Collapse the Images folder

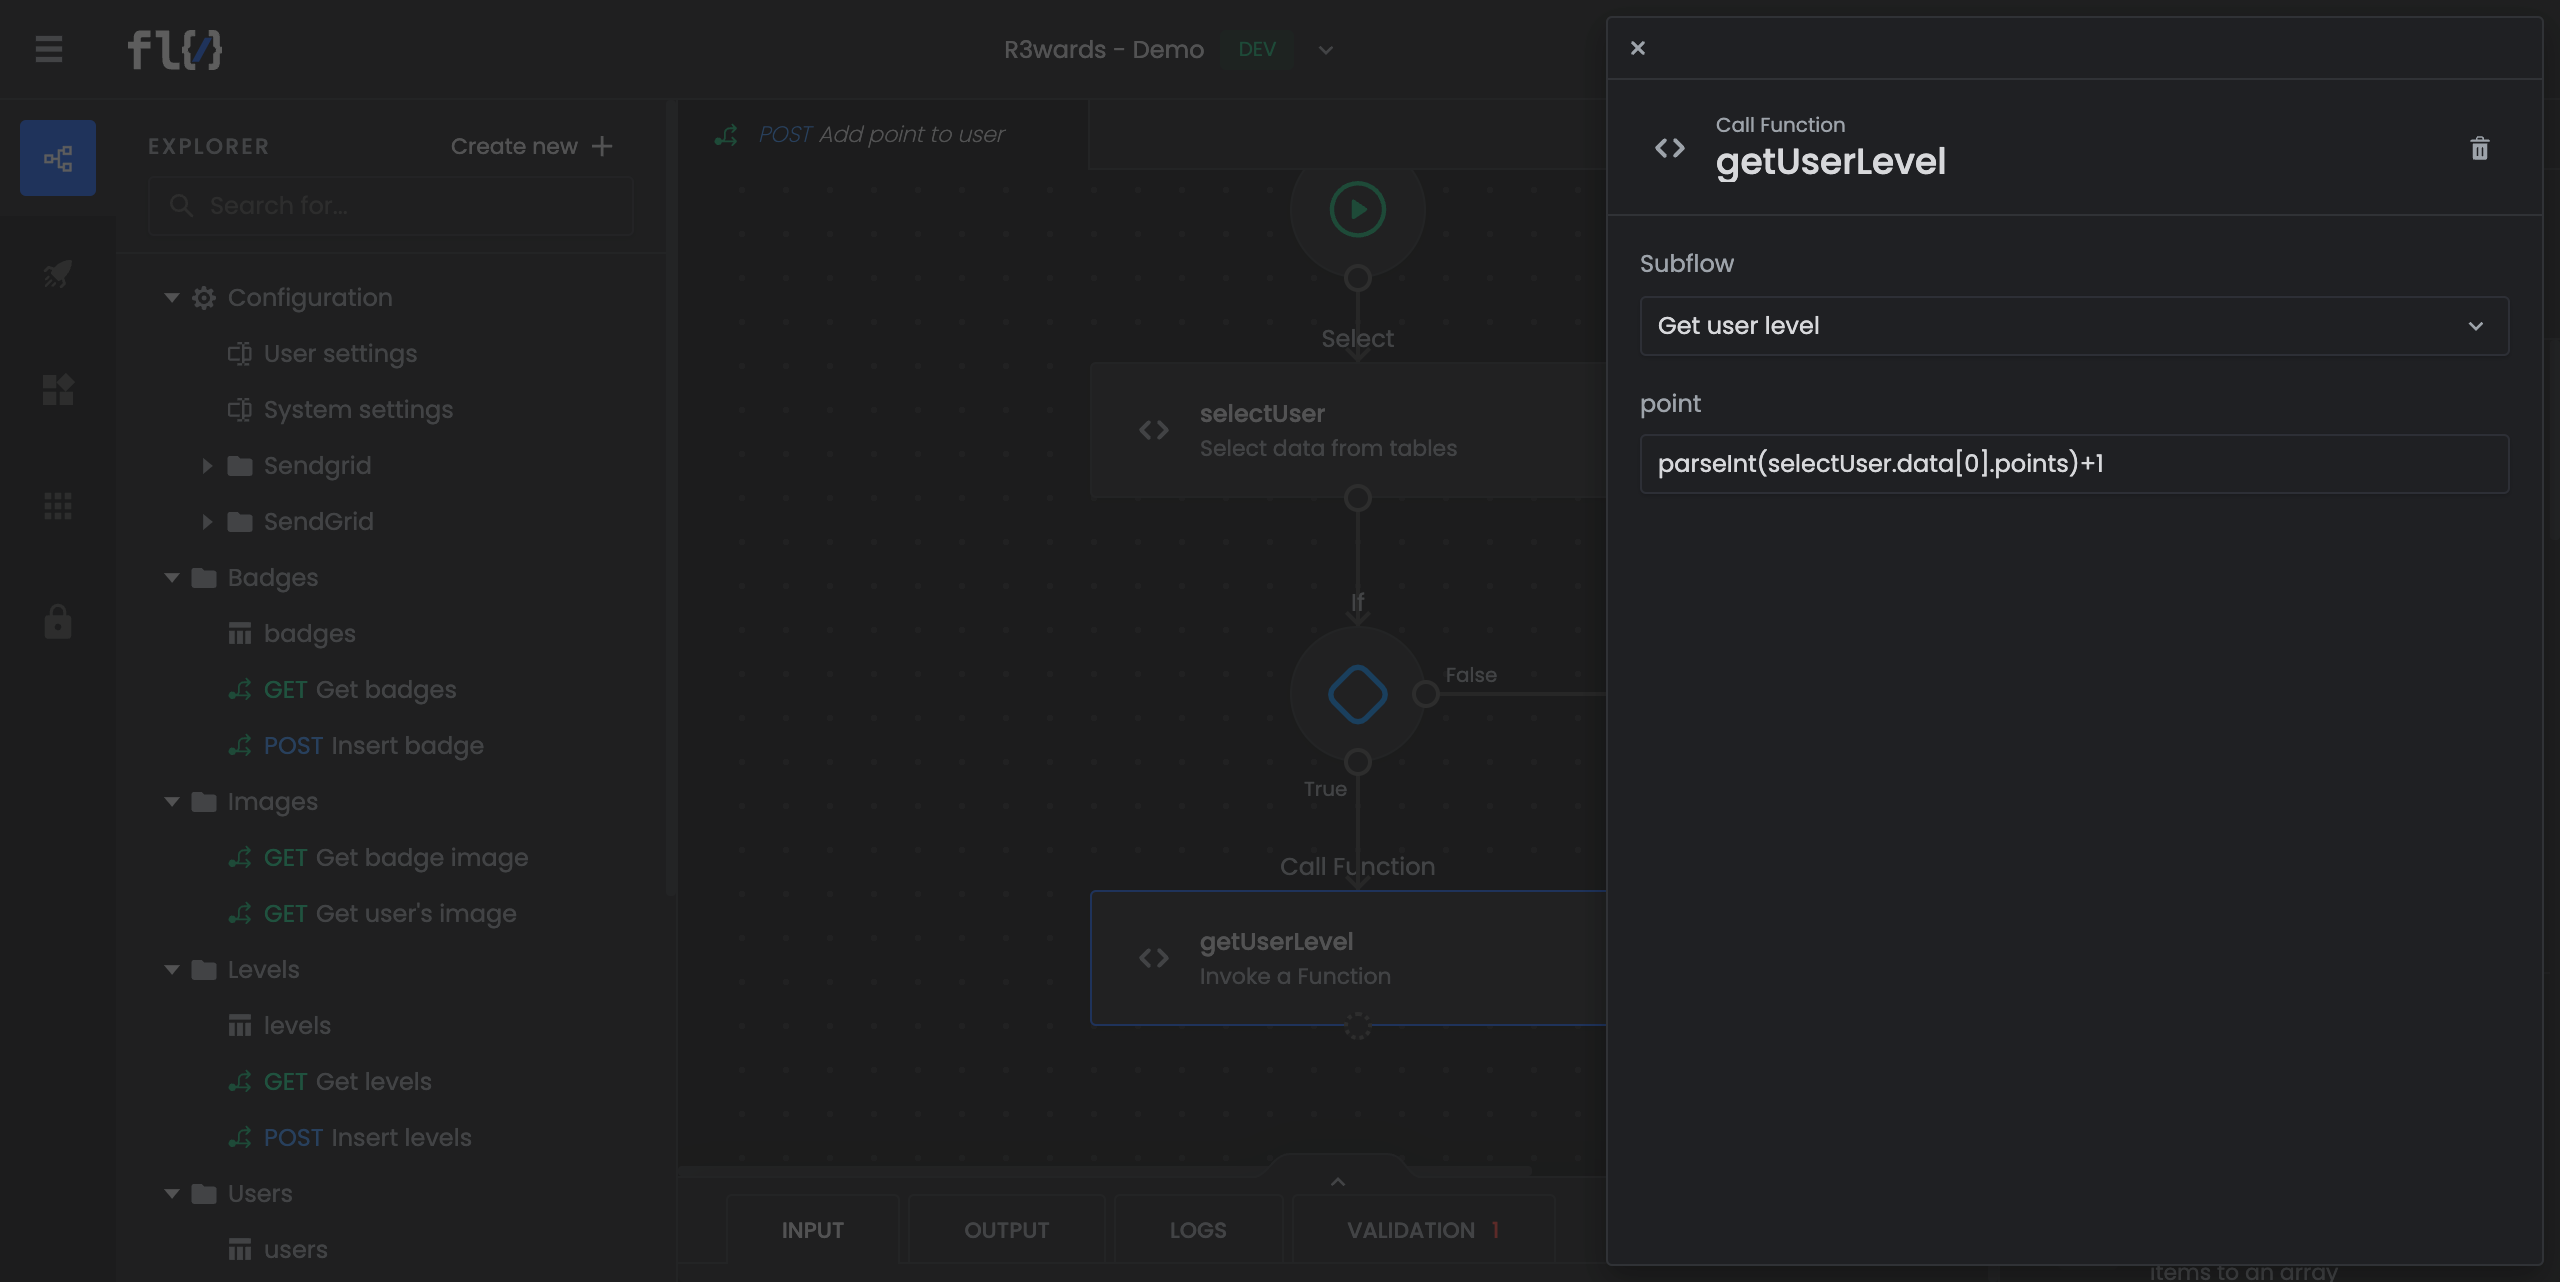coord(171,802)
